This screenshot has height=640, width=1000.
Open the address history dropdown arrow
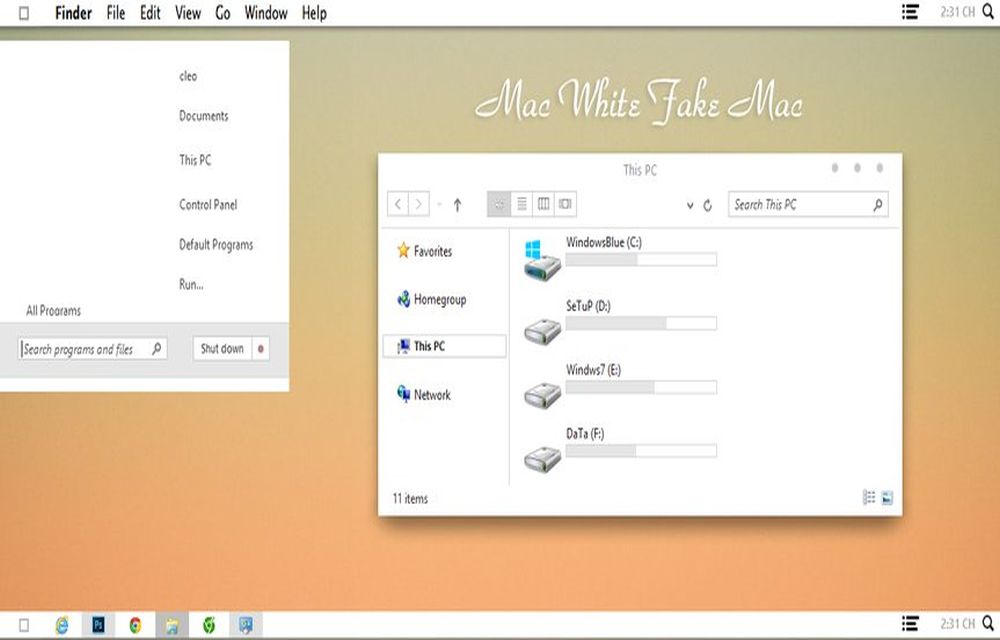pyautogui.click(x=690, y=205)
